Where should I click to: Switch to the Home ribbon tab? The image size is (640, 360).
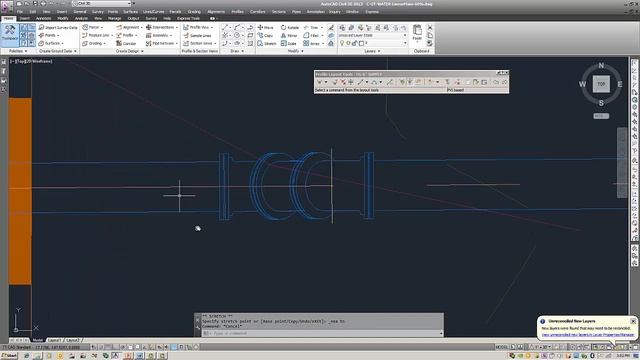click(8, 18)
